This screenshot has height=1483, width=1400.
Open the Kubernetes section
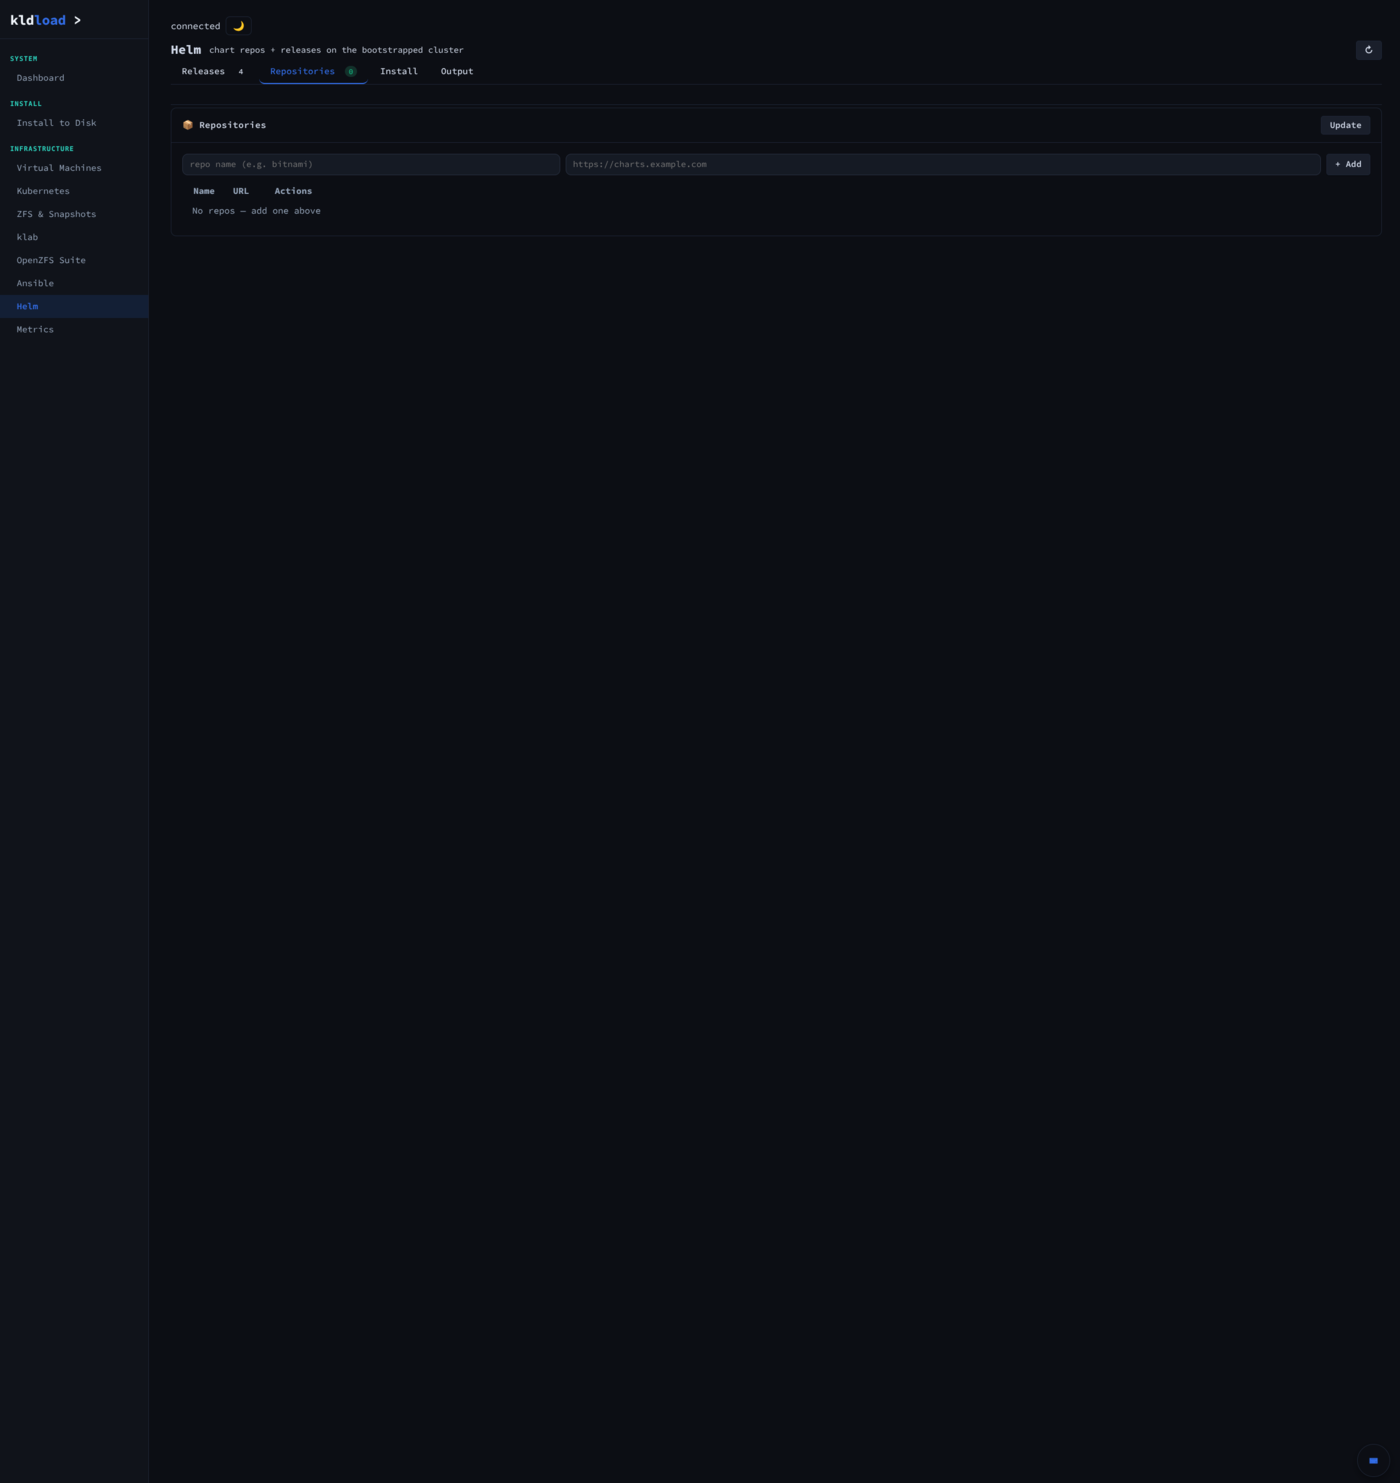74,191
